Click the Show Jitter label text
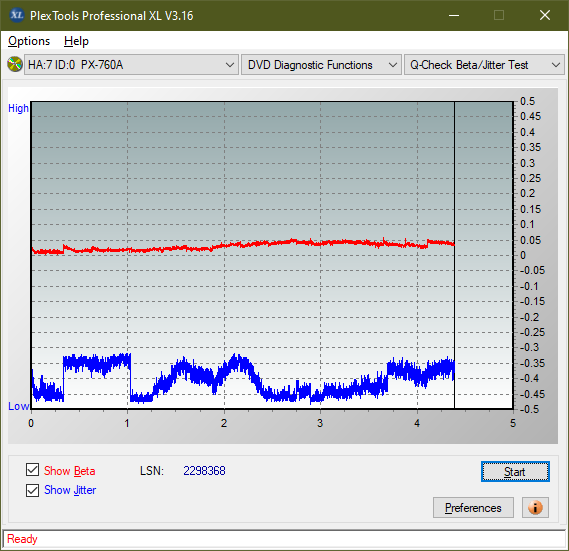 click(x=70, y=490)
